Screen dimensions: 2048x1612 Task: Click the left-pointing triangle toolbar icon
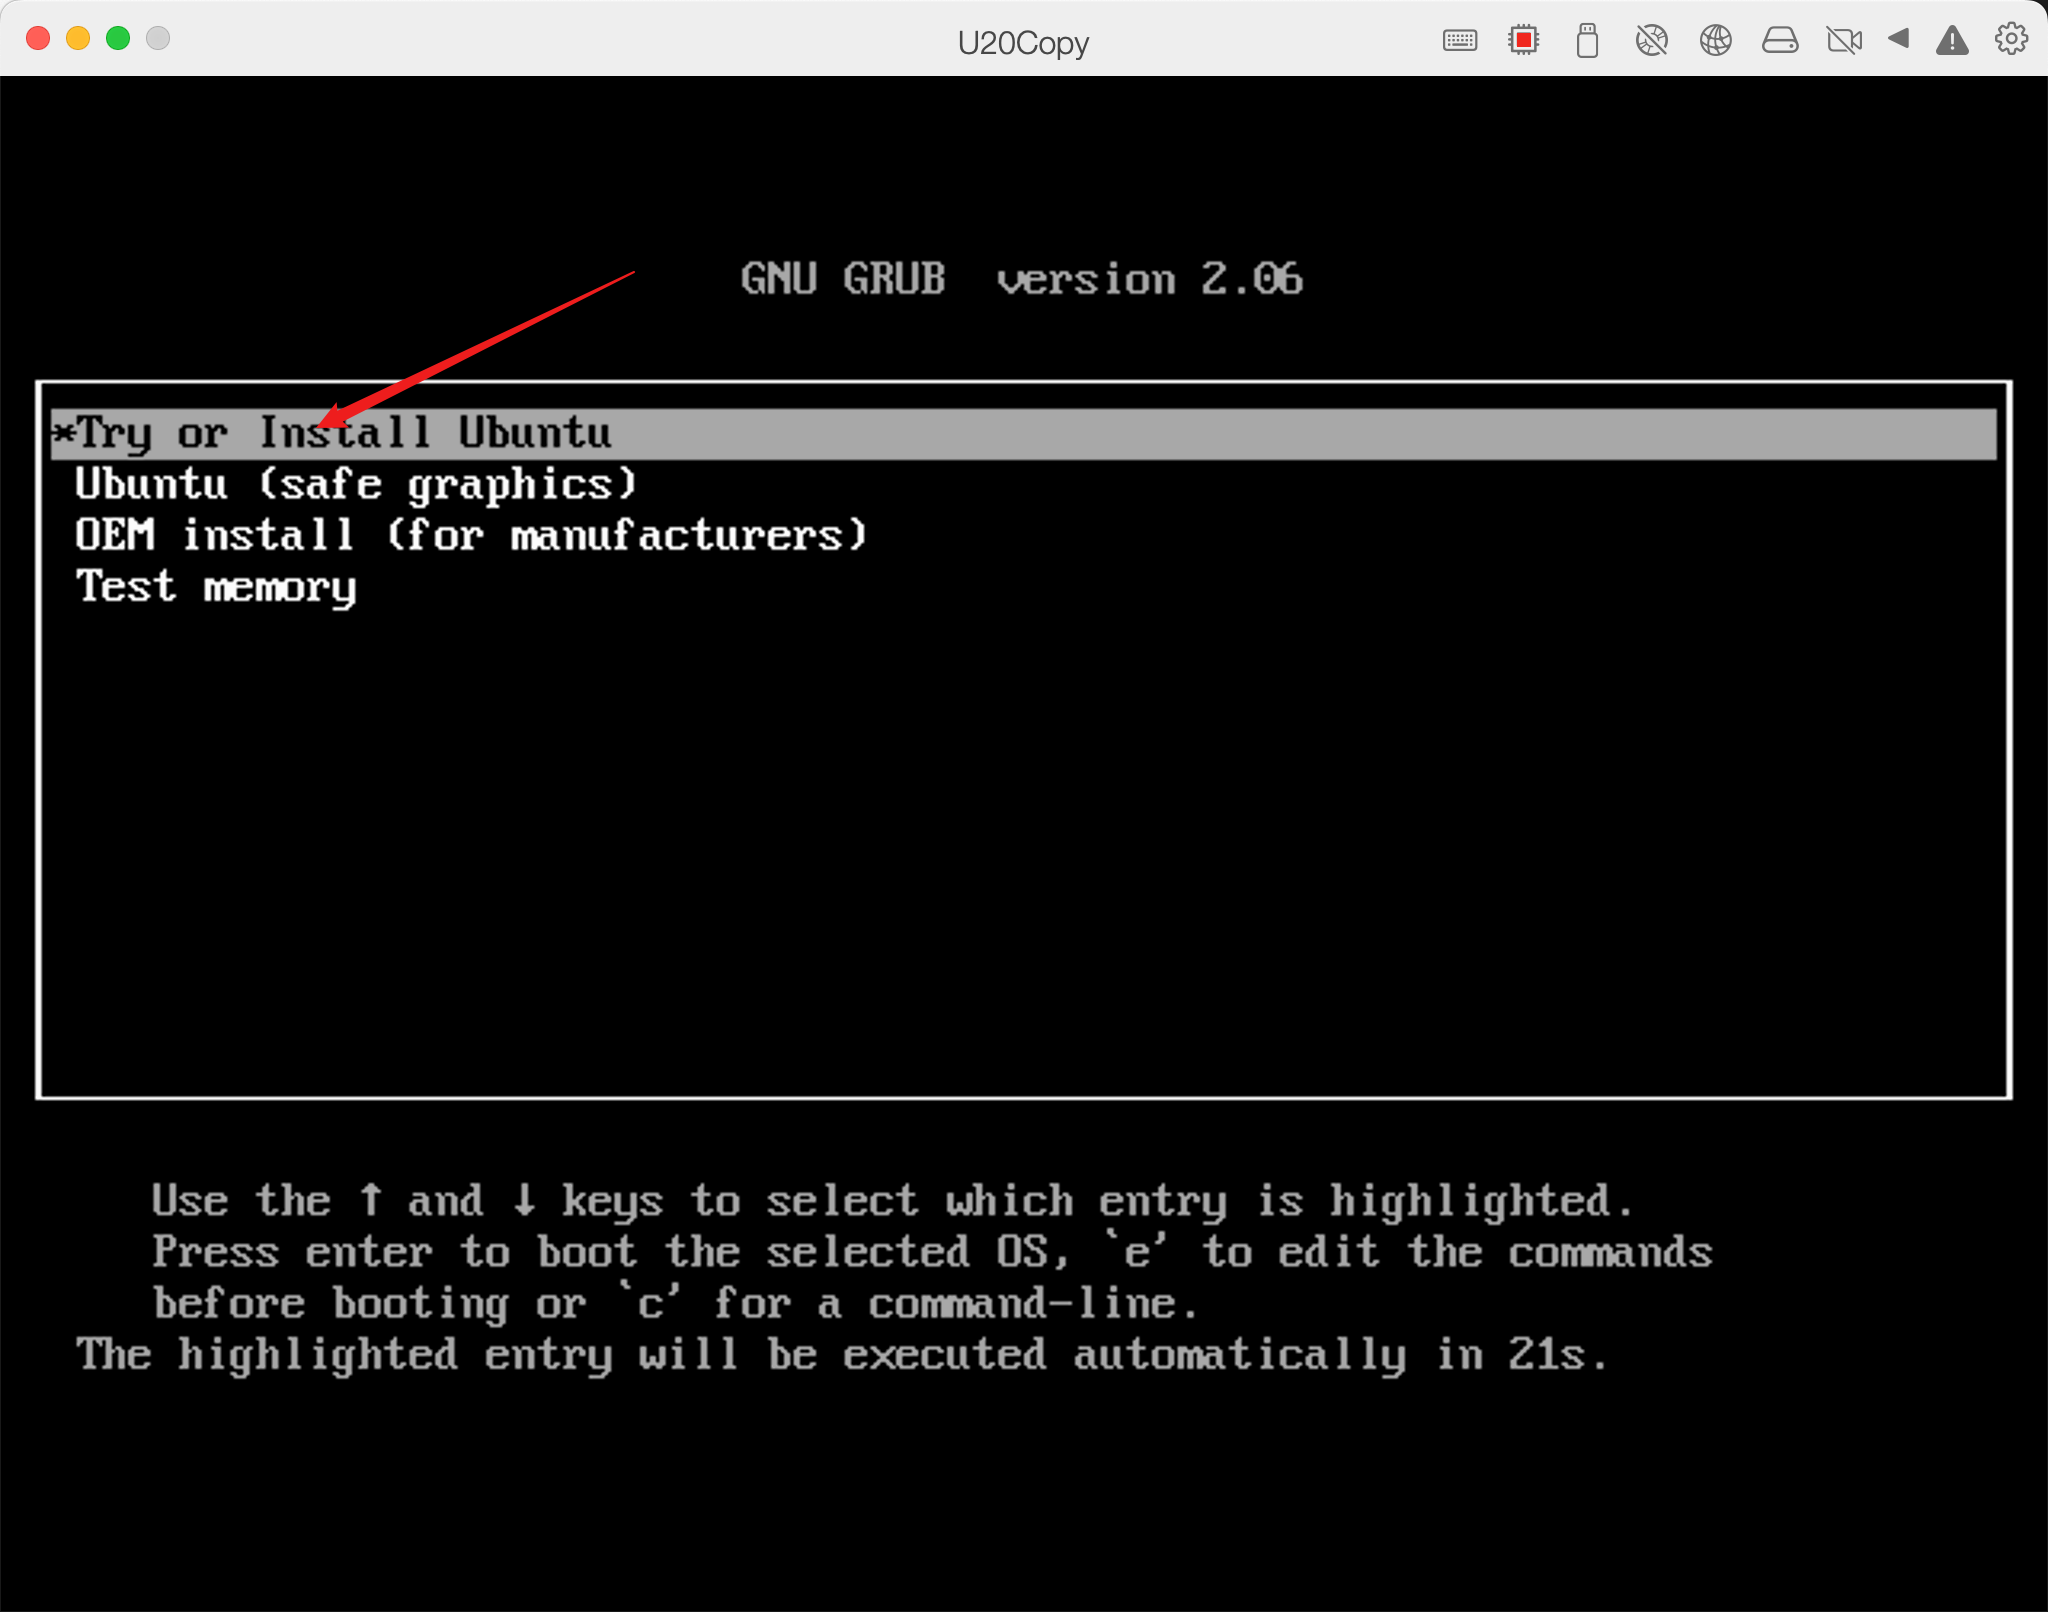click(1899, 39)
